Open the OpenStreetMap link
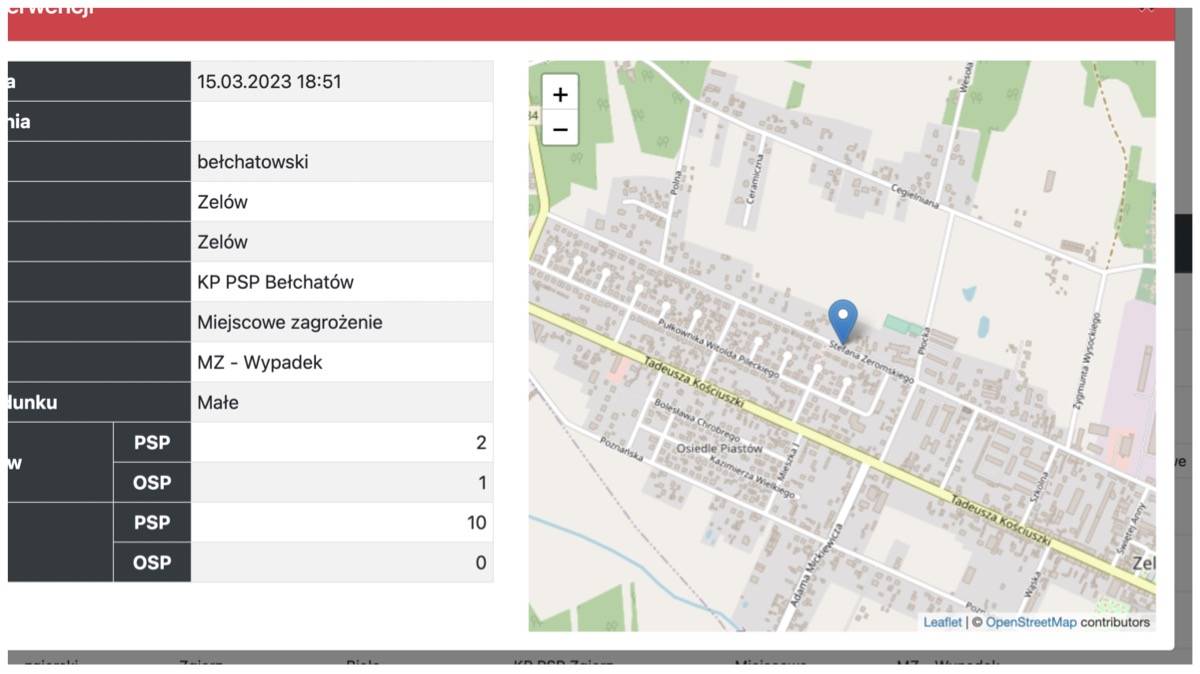Viewport: 1200px width, 674px height. (1031, 622)
